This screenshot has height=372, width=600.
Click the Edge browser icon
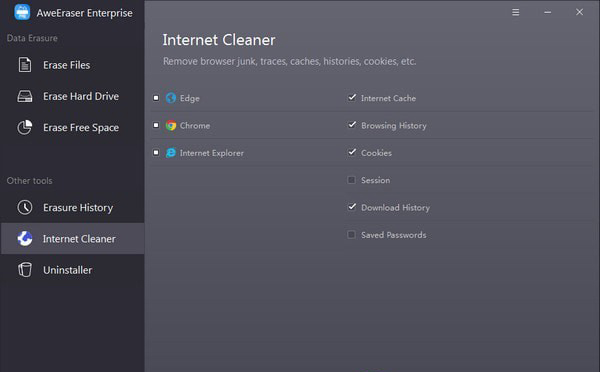click(x=171, y=98)
